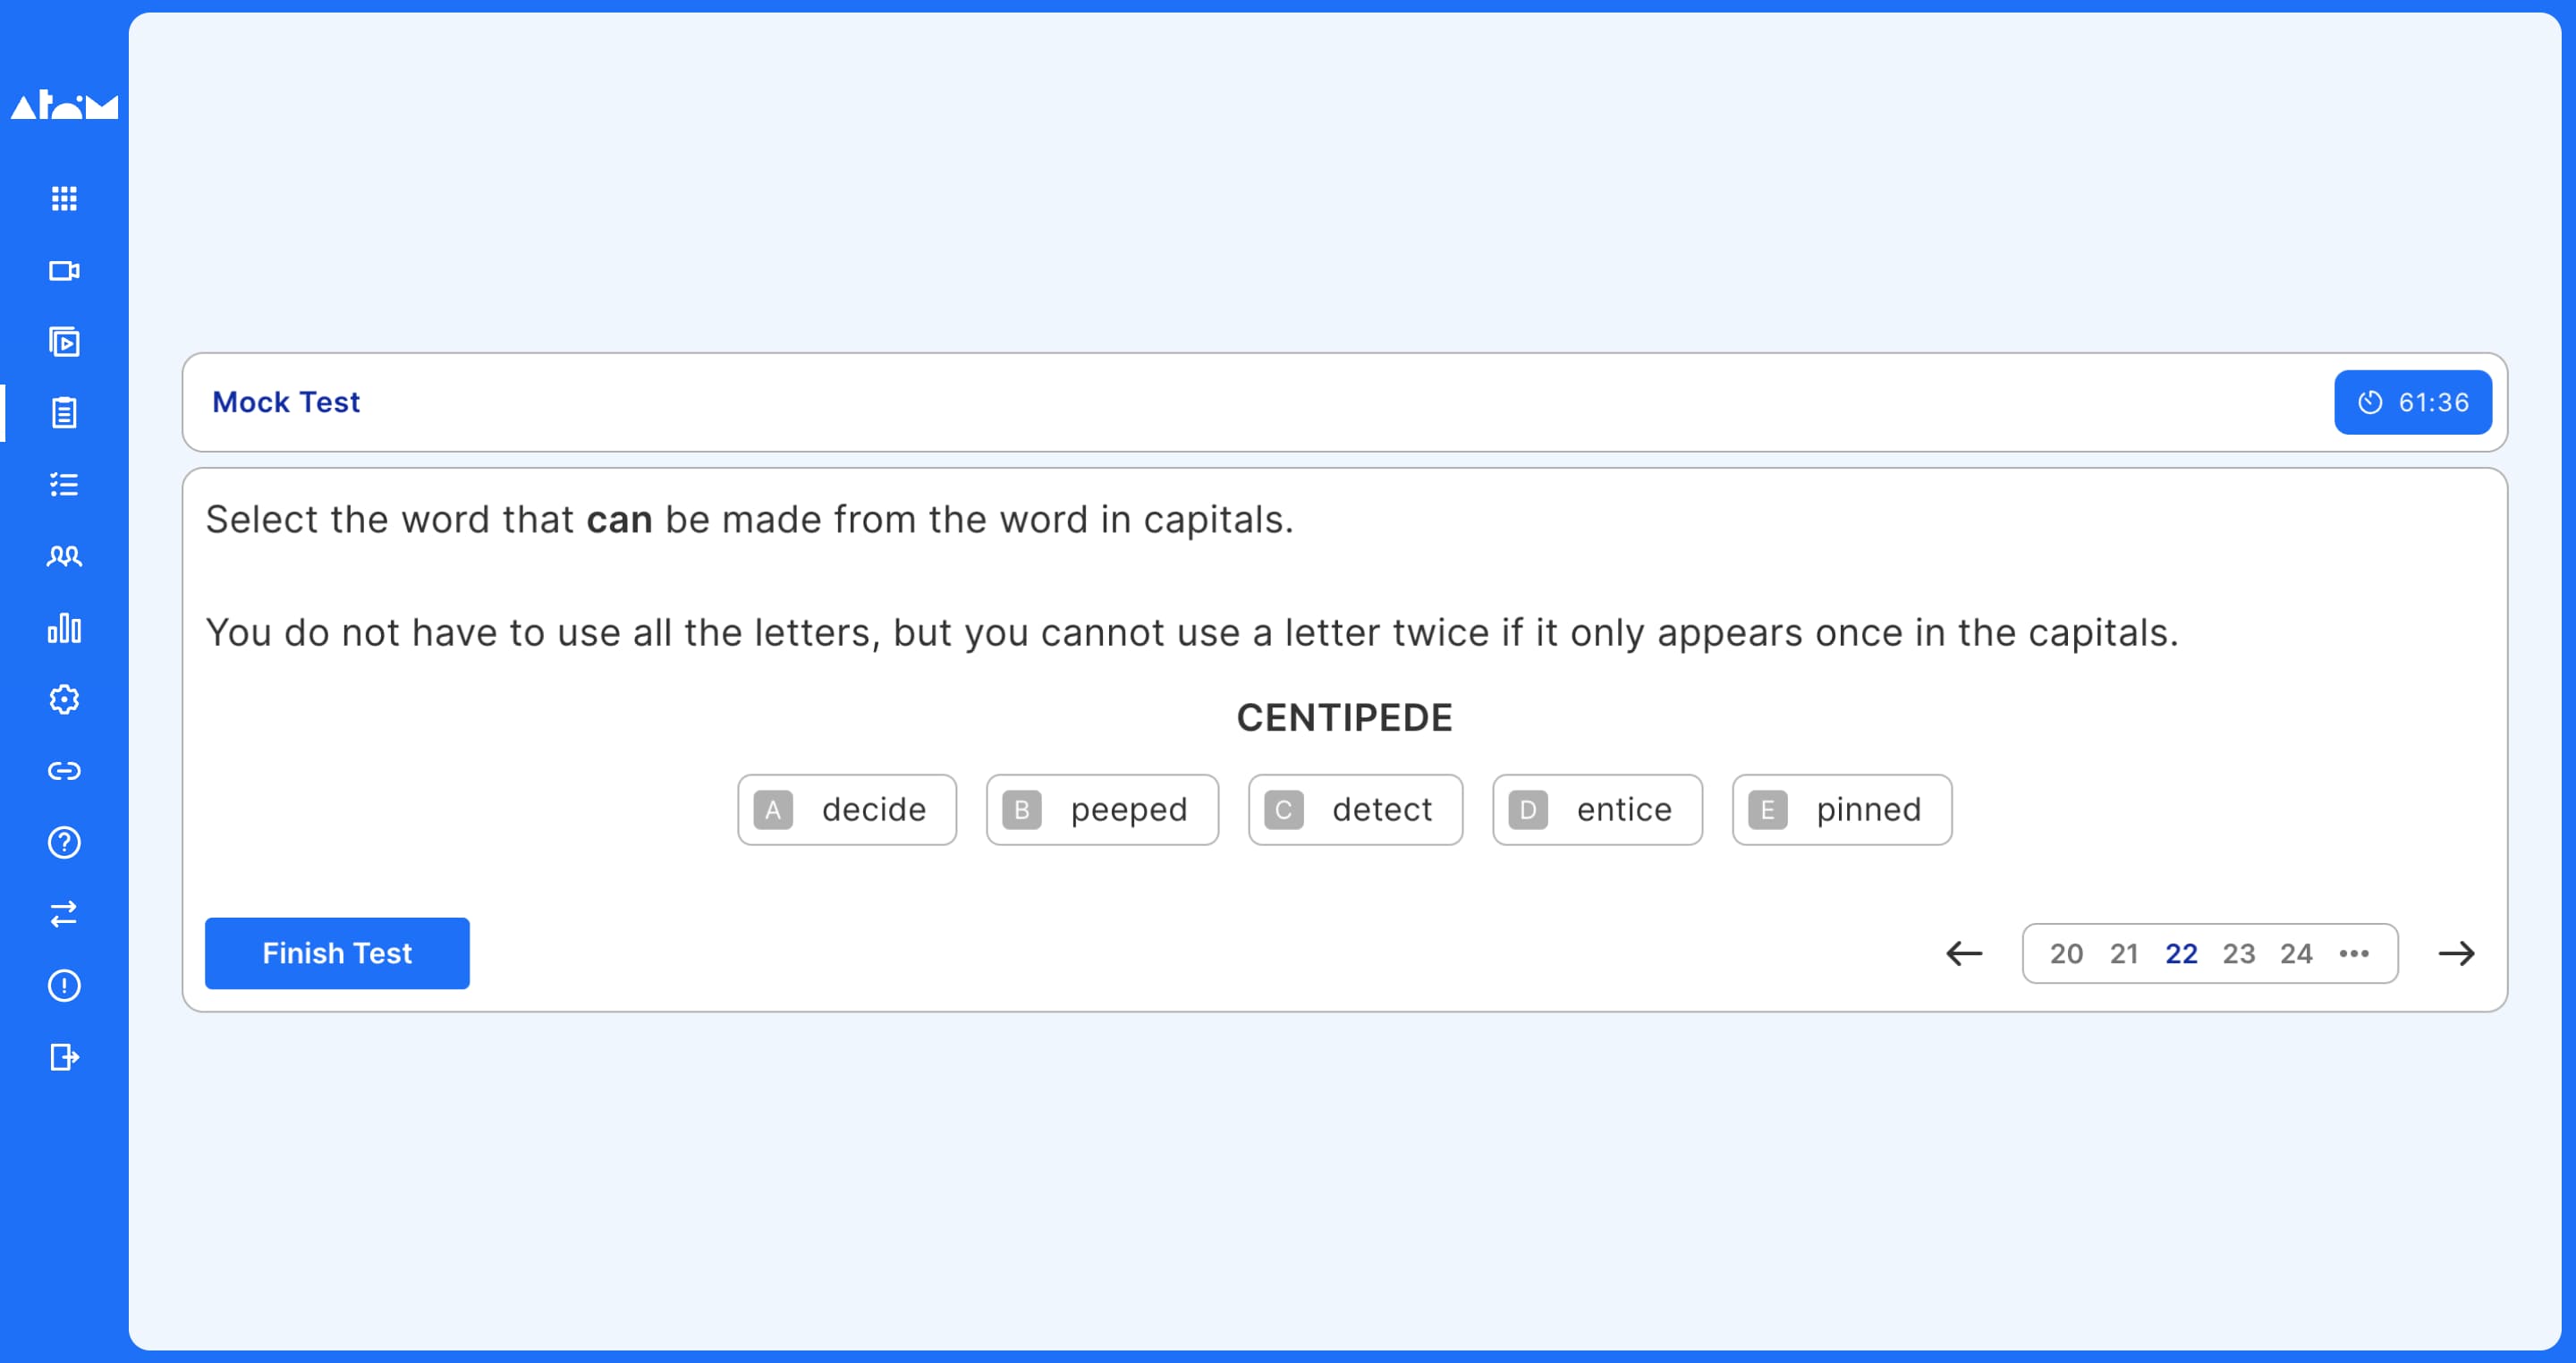Select answer C detect
This screenshot has width=2576, height=1363.
click(1355, 809)
